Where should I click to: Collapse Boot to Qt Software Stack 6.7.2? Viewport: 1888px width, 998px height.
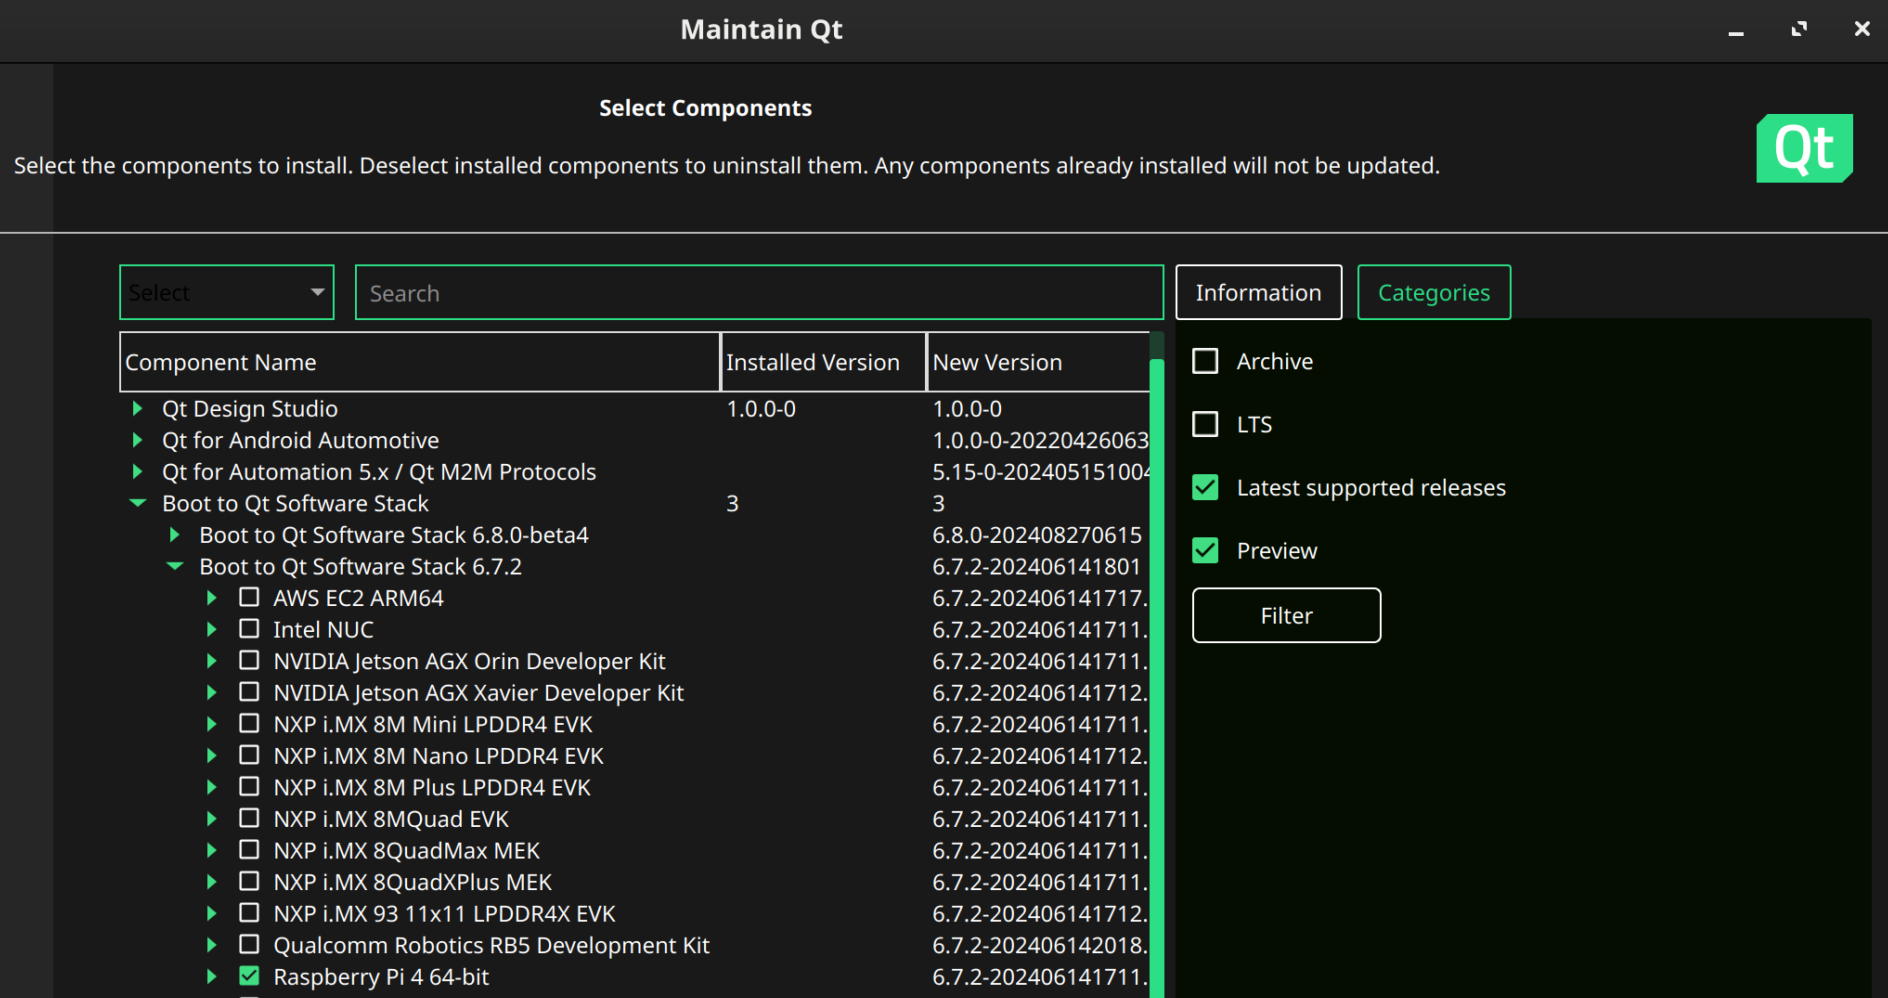(x=175, y=567)
